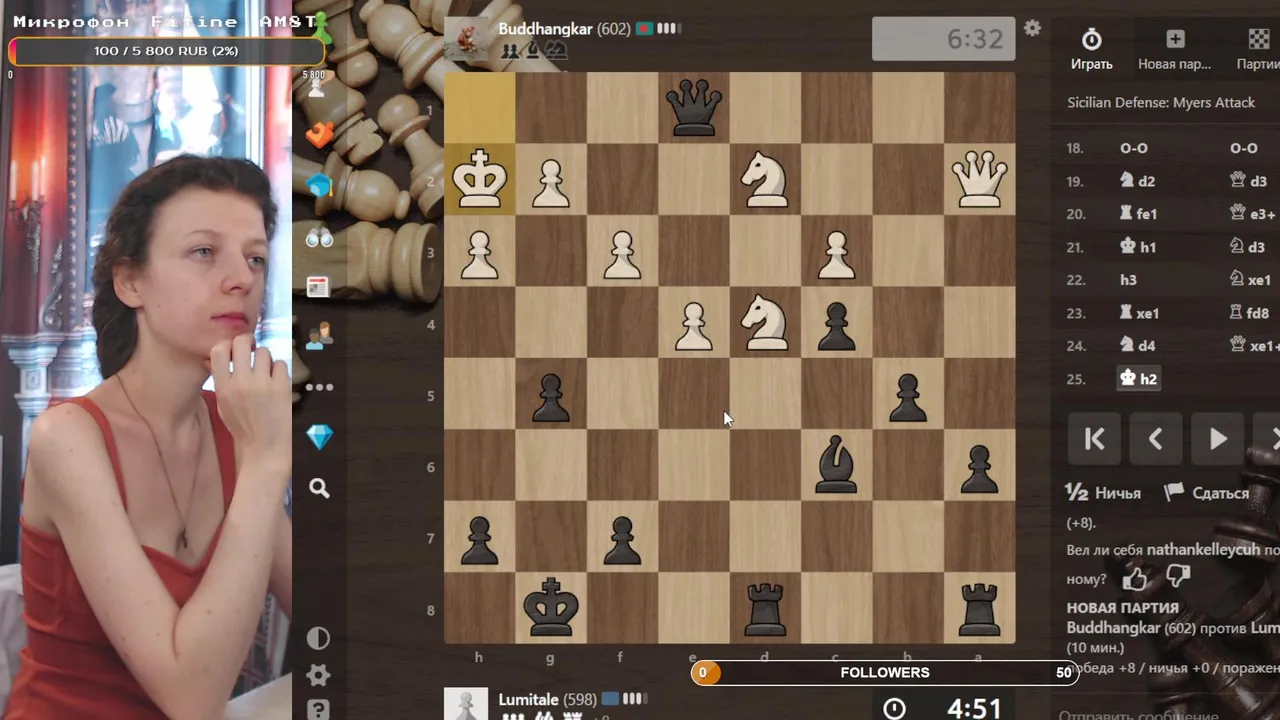This screenshot has height=720, width=1280.
Task: Click the thumbs down icon
Action: pos(1177,576)
